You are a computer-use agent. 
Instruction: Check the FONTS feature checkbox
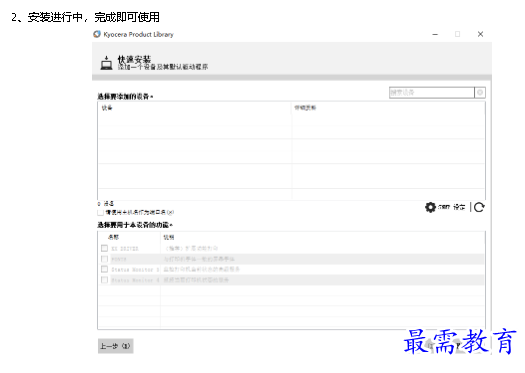[x=104, y=259]
